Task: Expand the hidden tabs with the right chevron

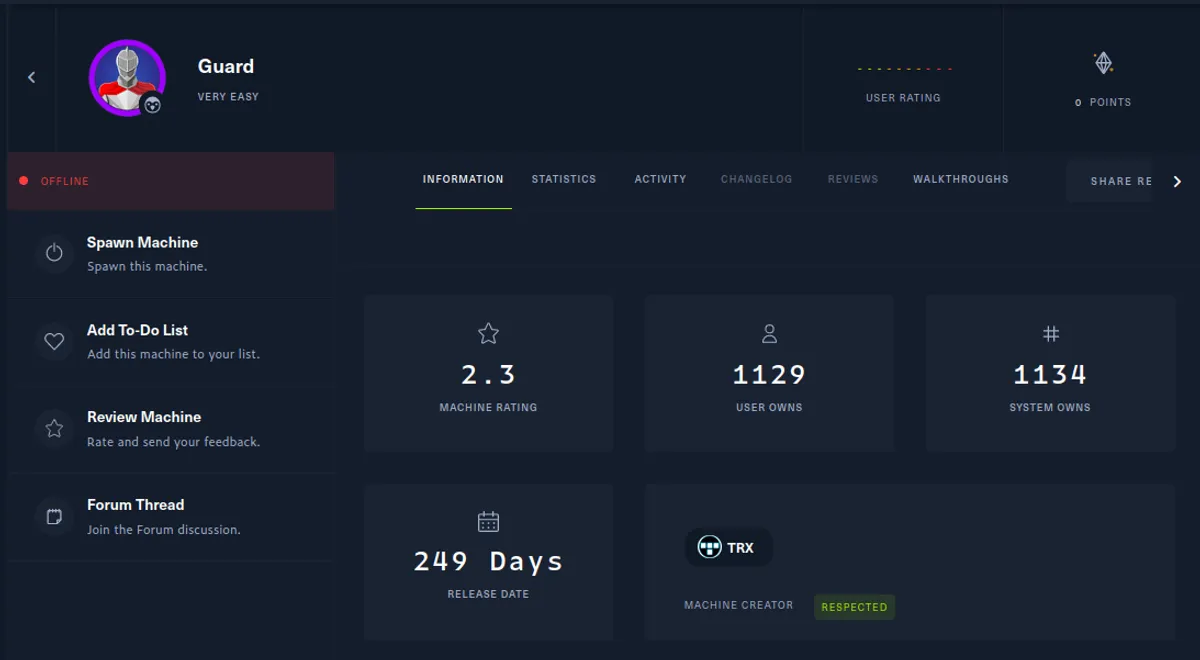Action: click(x=1177, y=181)
